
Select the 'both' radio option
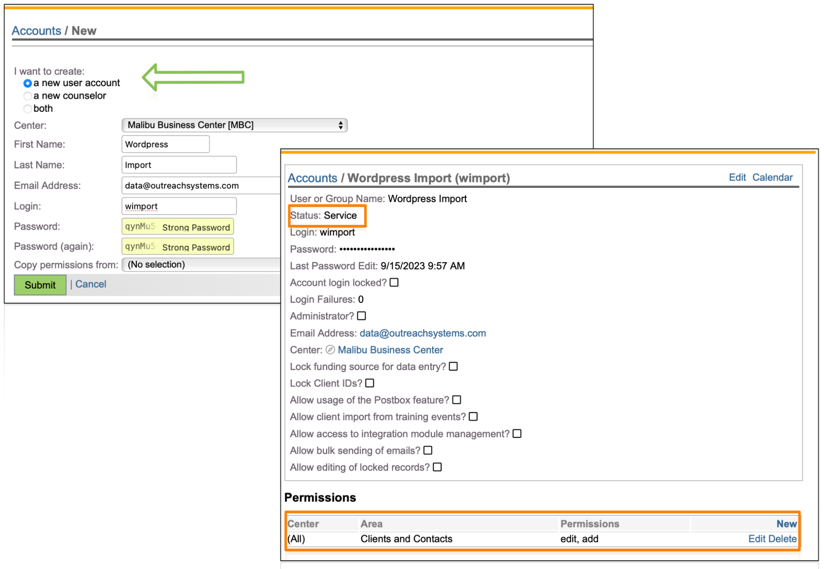(28, 109)
